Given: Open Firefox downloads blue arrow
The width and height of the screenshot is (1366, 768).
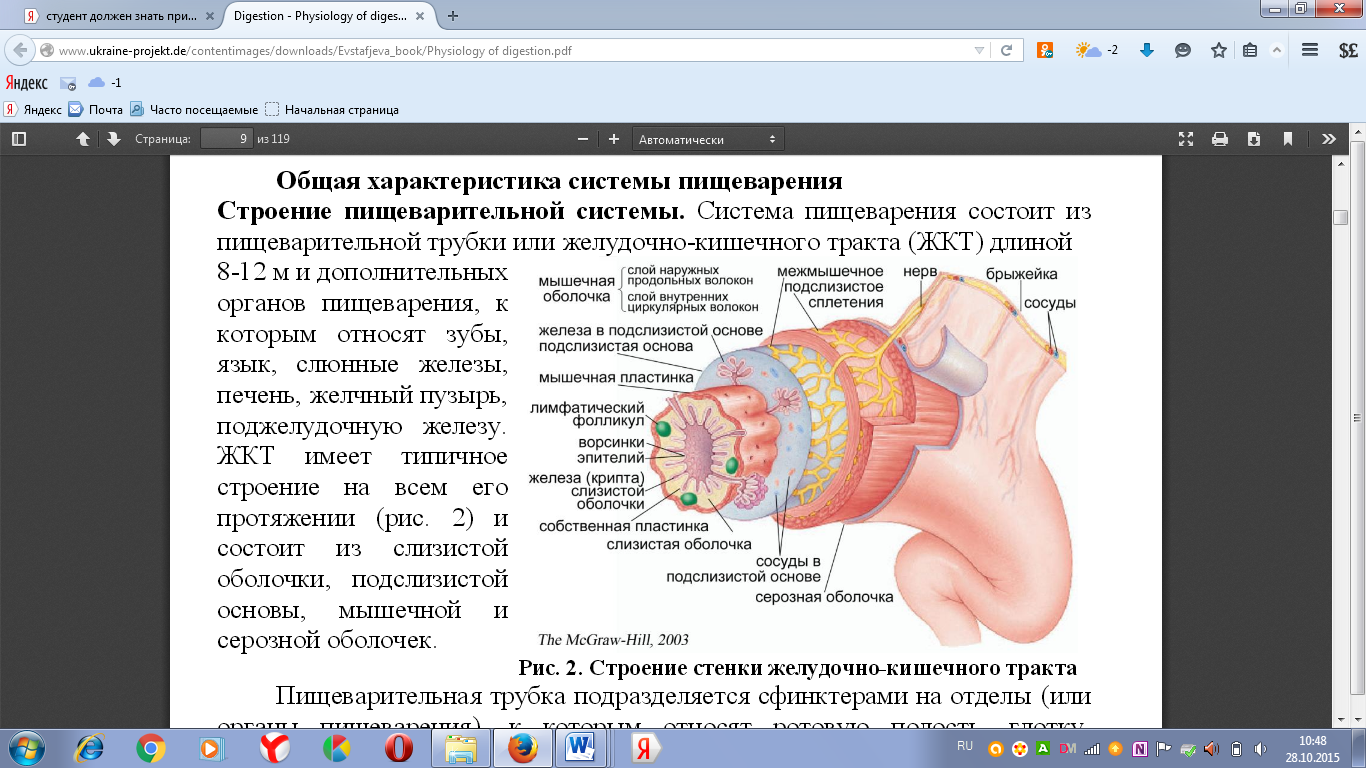Looking at the screenshot, I should (1148, 50).
